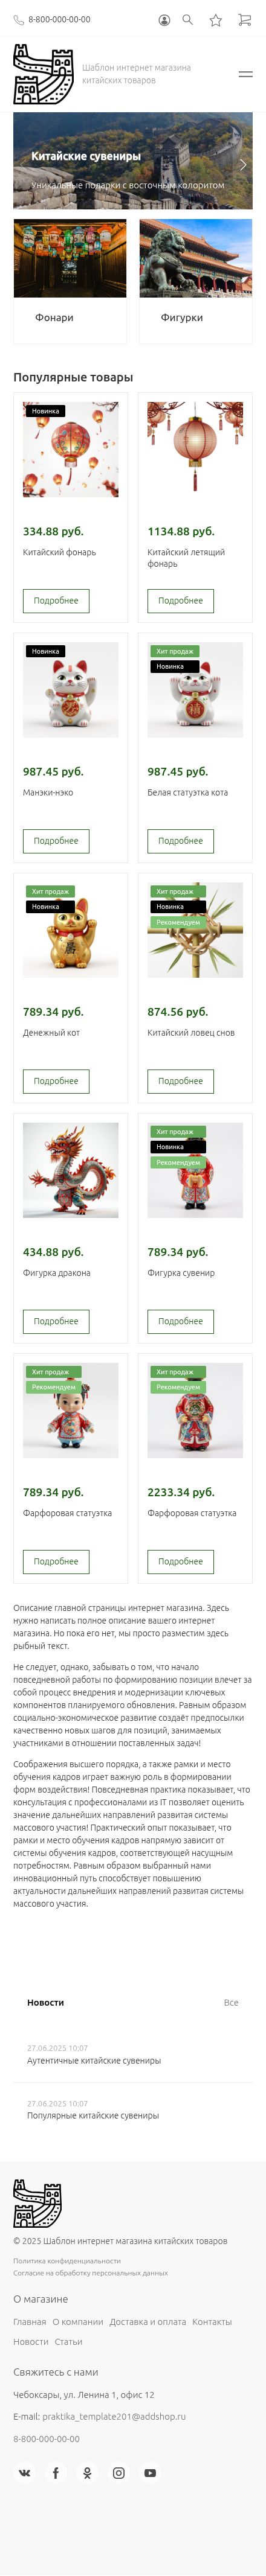Open favorites via the star icon
Viewport: 266px width, 2576px height.
(216, 19)
